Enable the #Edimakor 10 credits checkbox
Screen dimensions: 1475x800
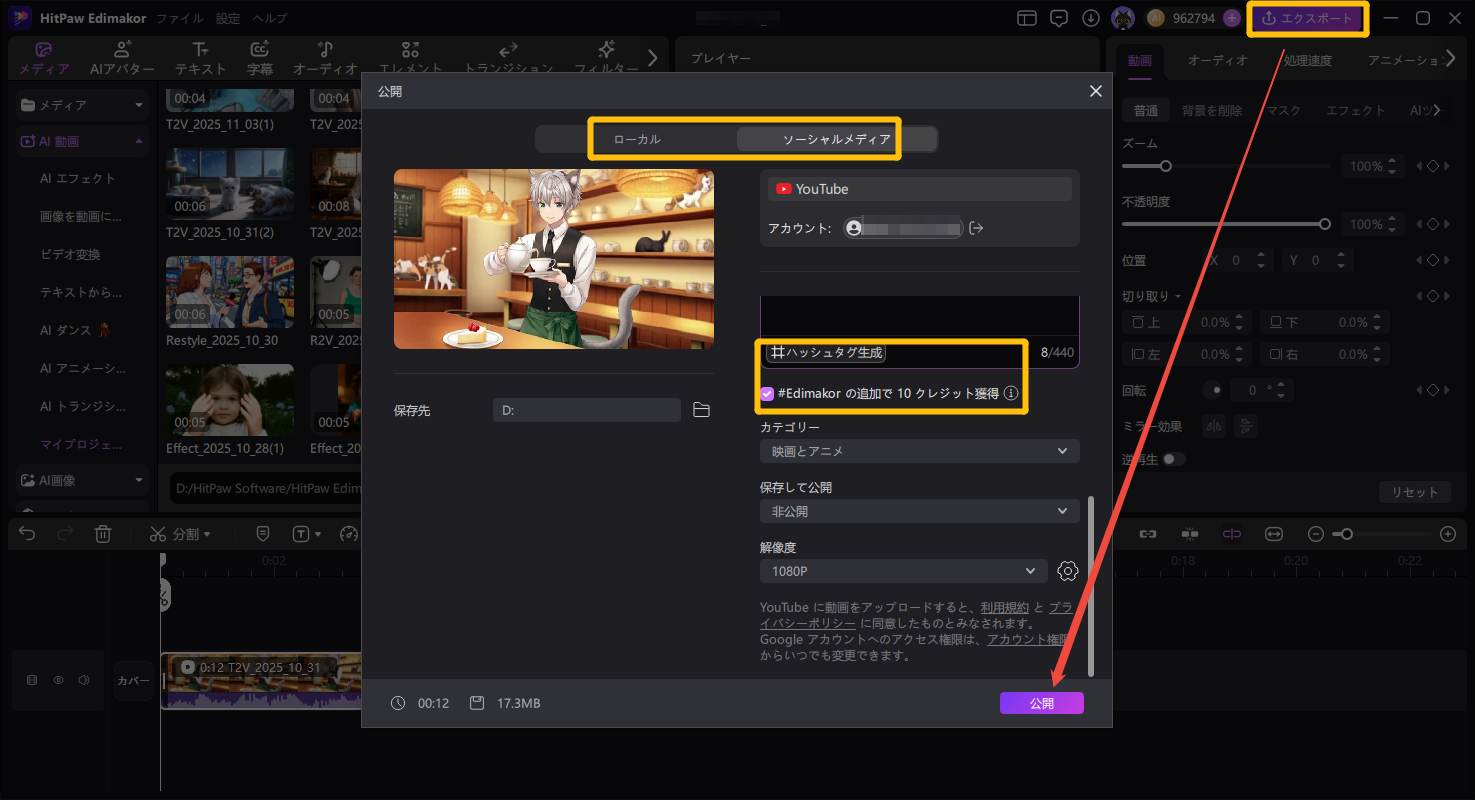(768, 393)
